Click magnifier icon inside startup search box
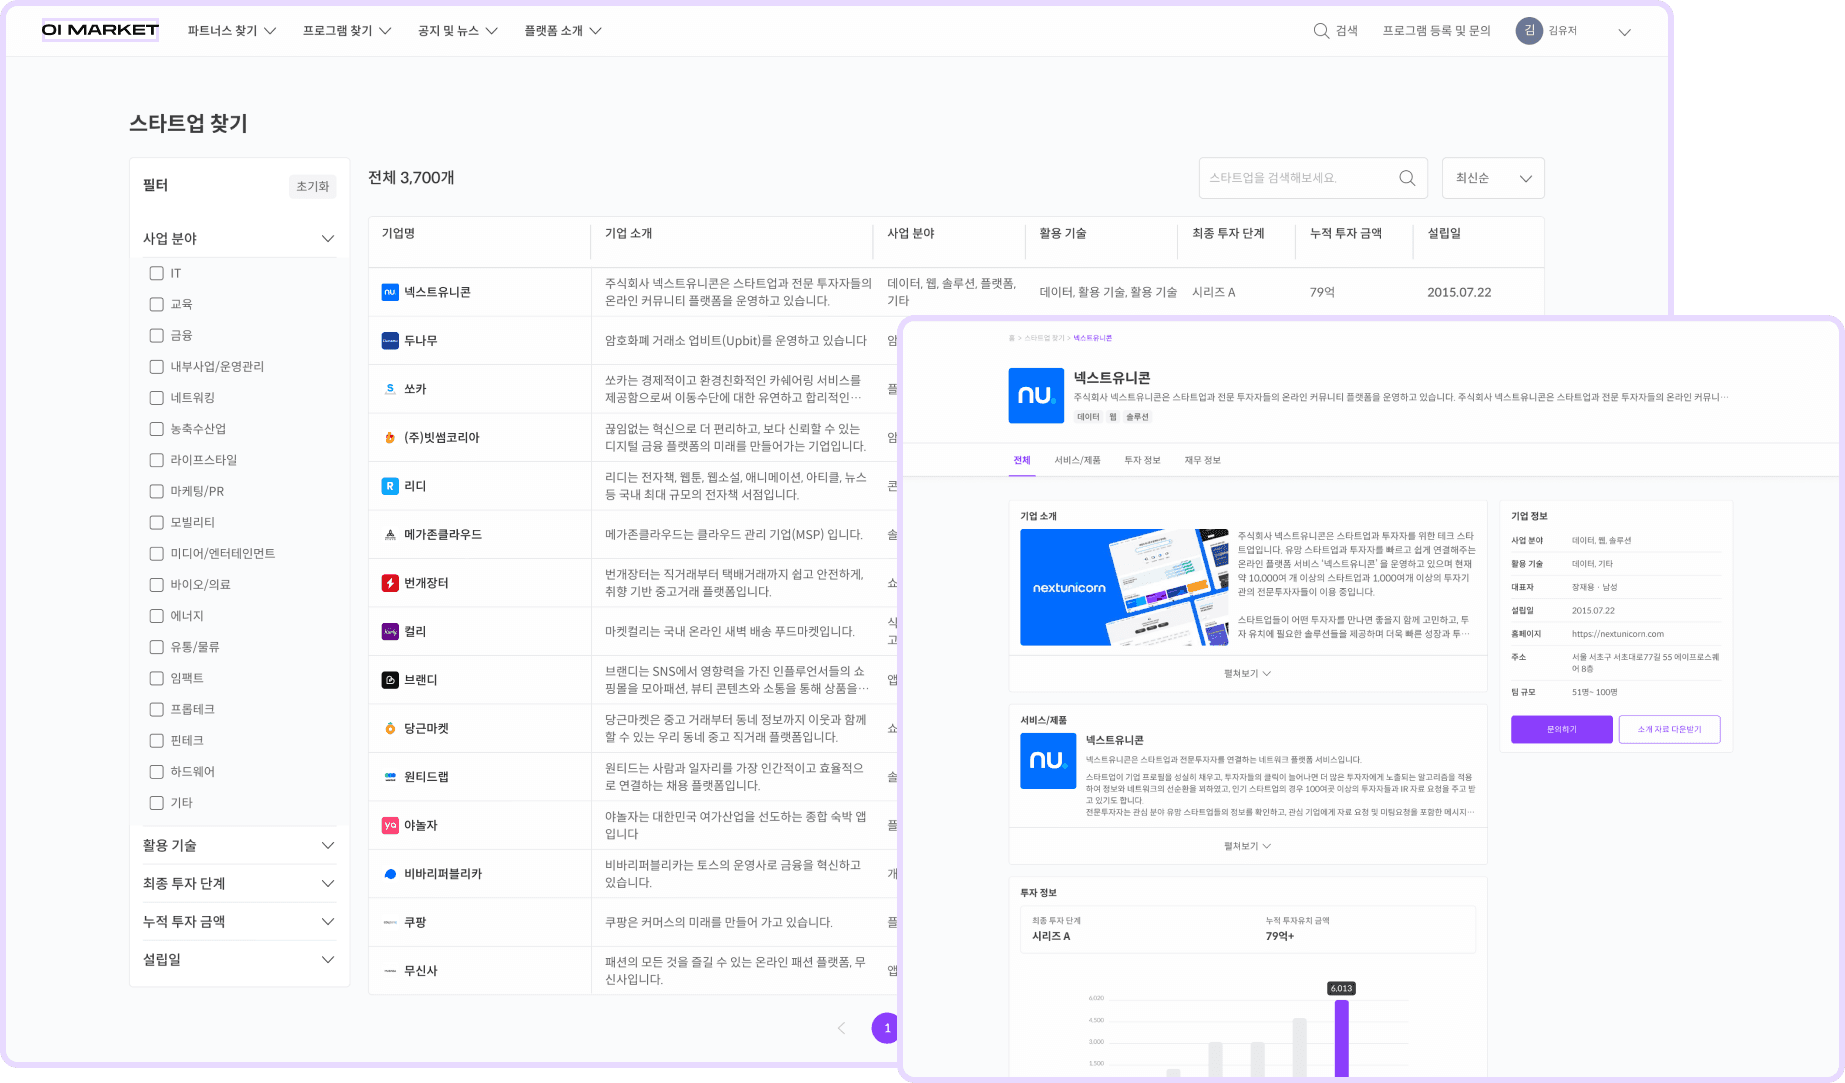Screen dimensions: 1845x1083 [x=1407, y=178]
